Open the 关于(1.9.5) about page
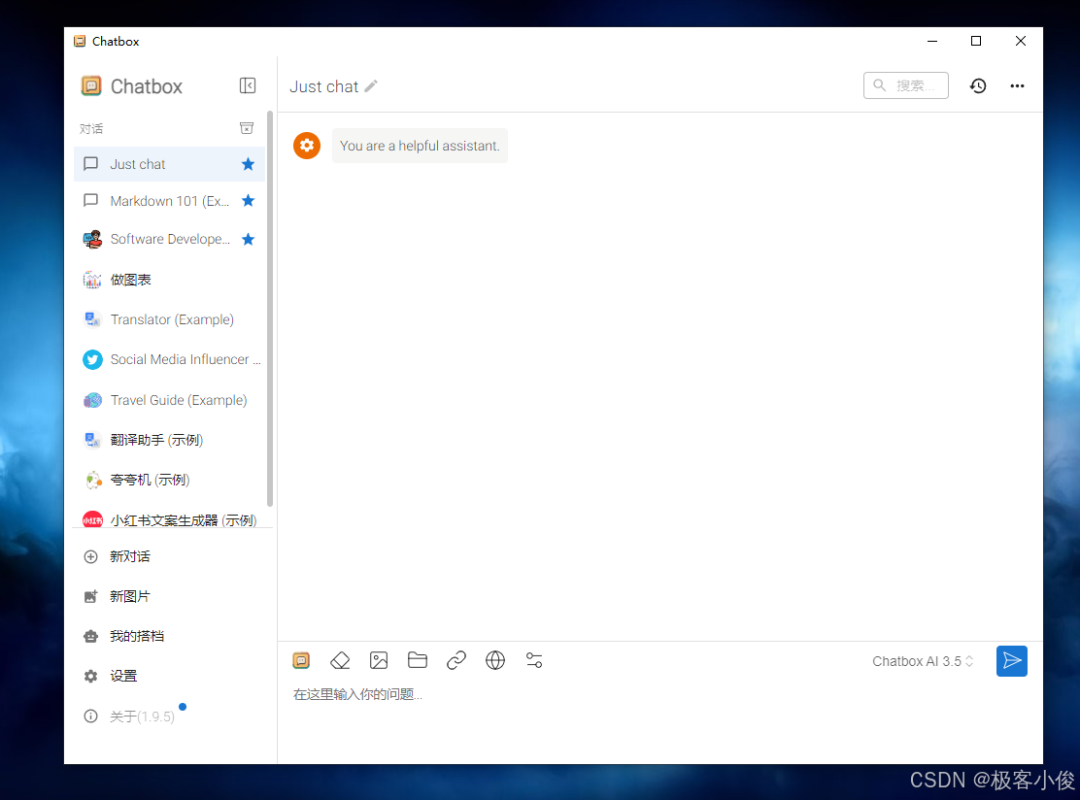This screenshot has height=800, width=1080. pos(170,716)
